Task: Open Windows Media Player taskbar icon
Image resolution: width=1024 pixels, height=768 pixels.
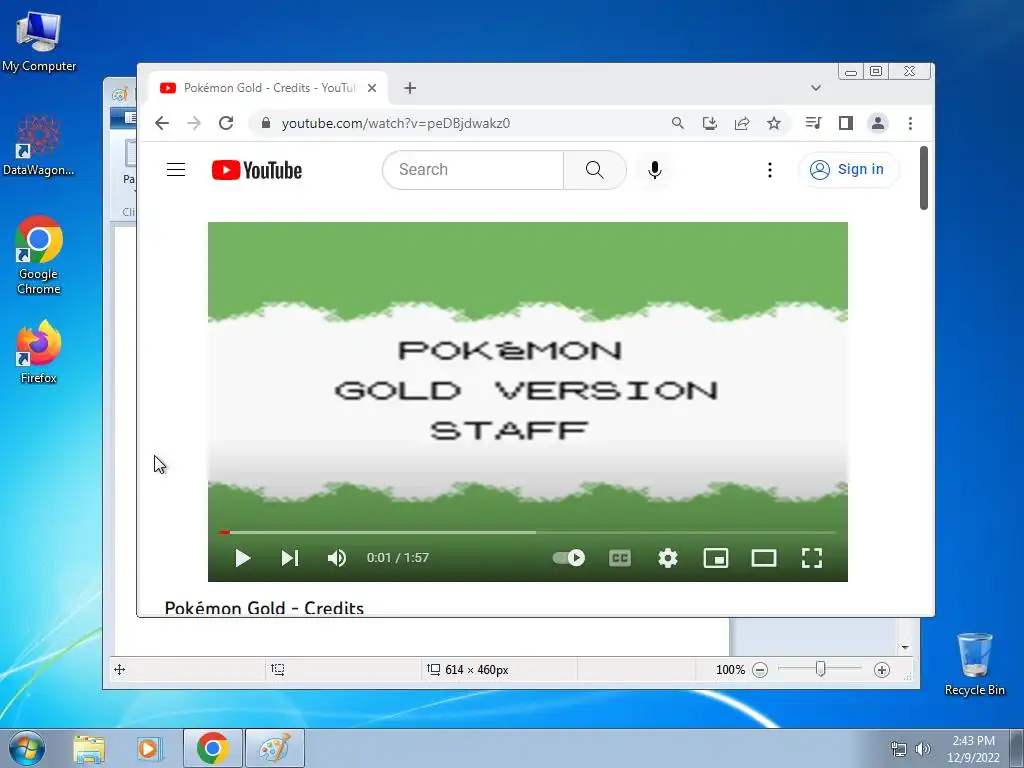Action: [149, 748]
